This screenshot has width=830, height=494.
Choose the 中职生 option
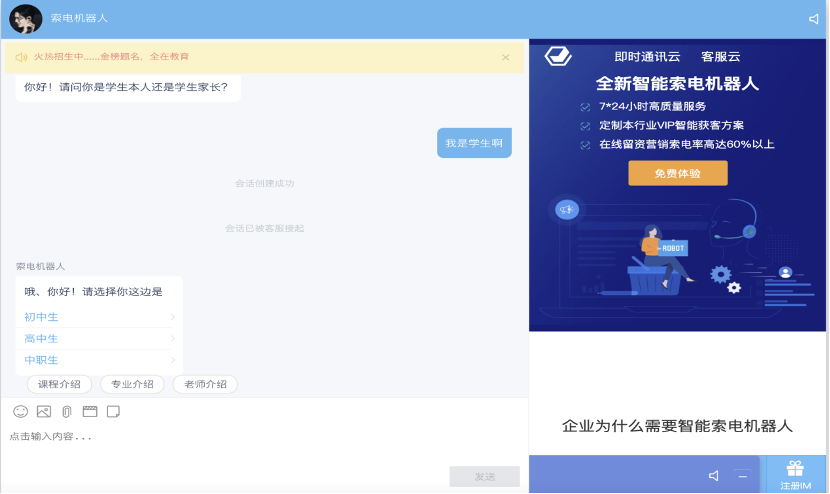coord(42,360)
